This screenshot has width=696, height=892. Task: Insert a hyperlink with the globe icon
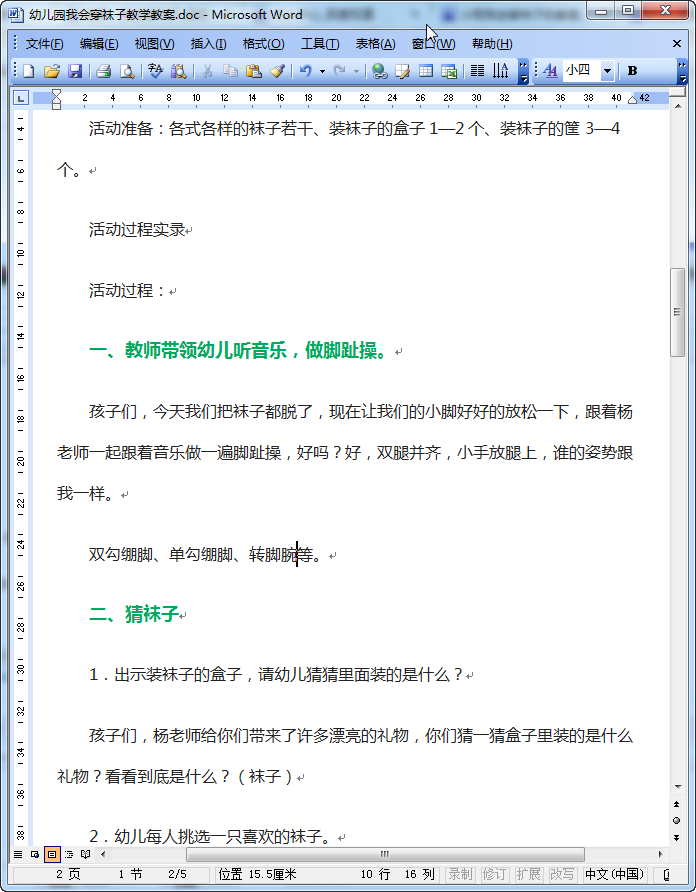pos(380,71)
